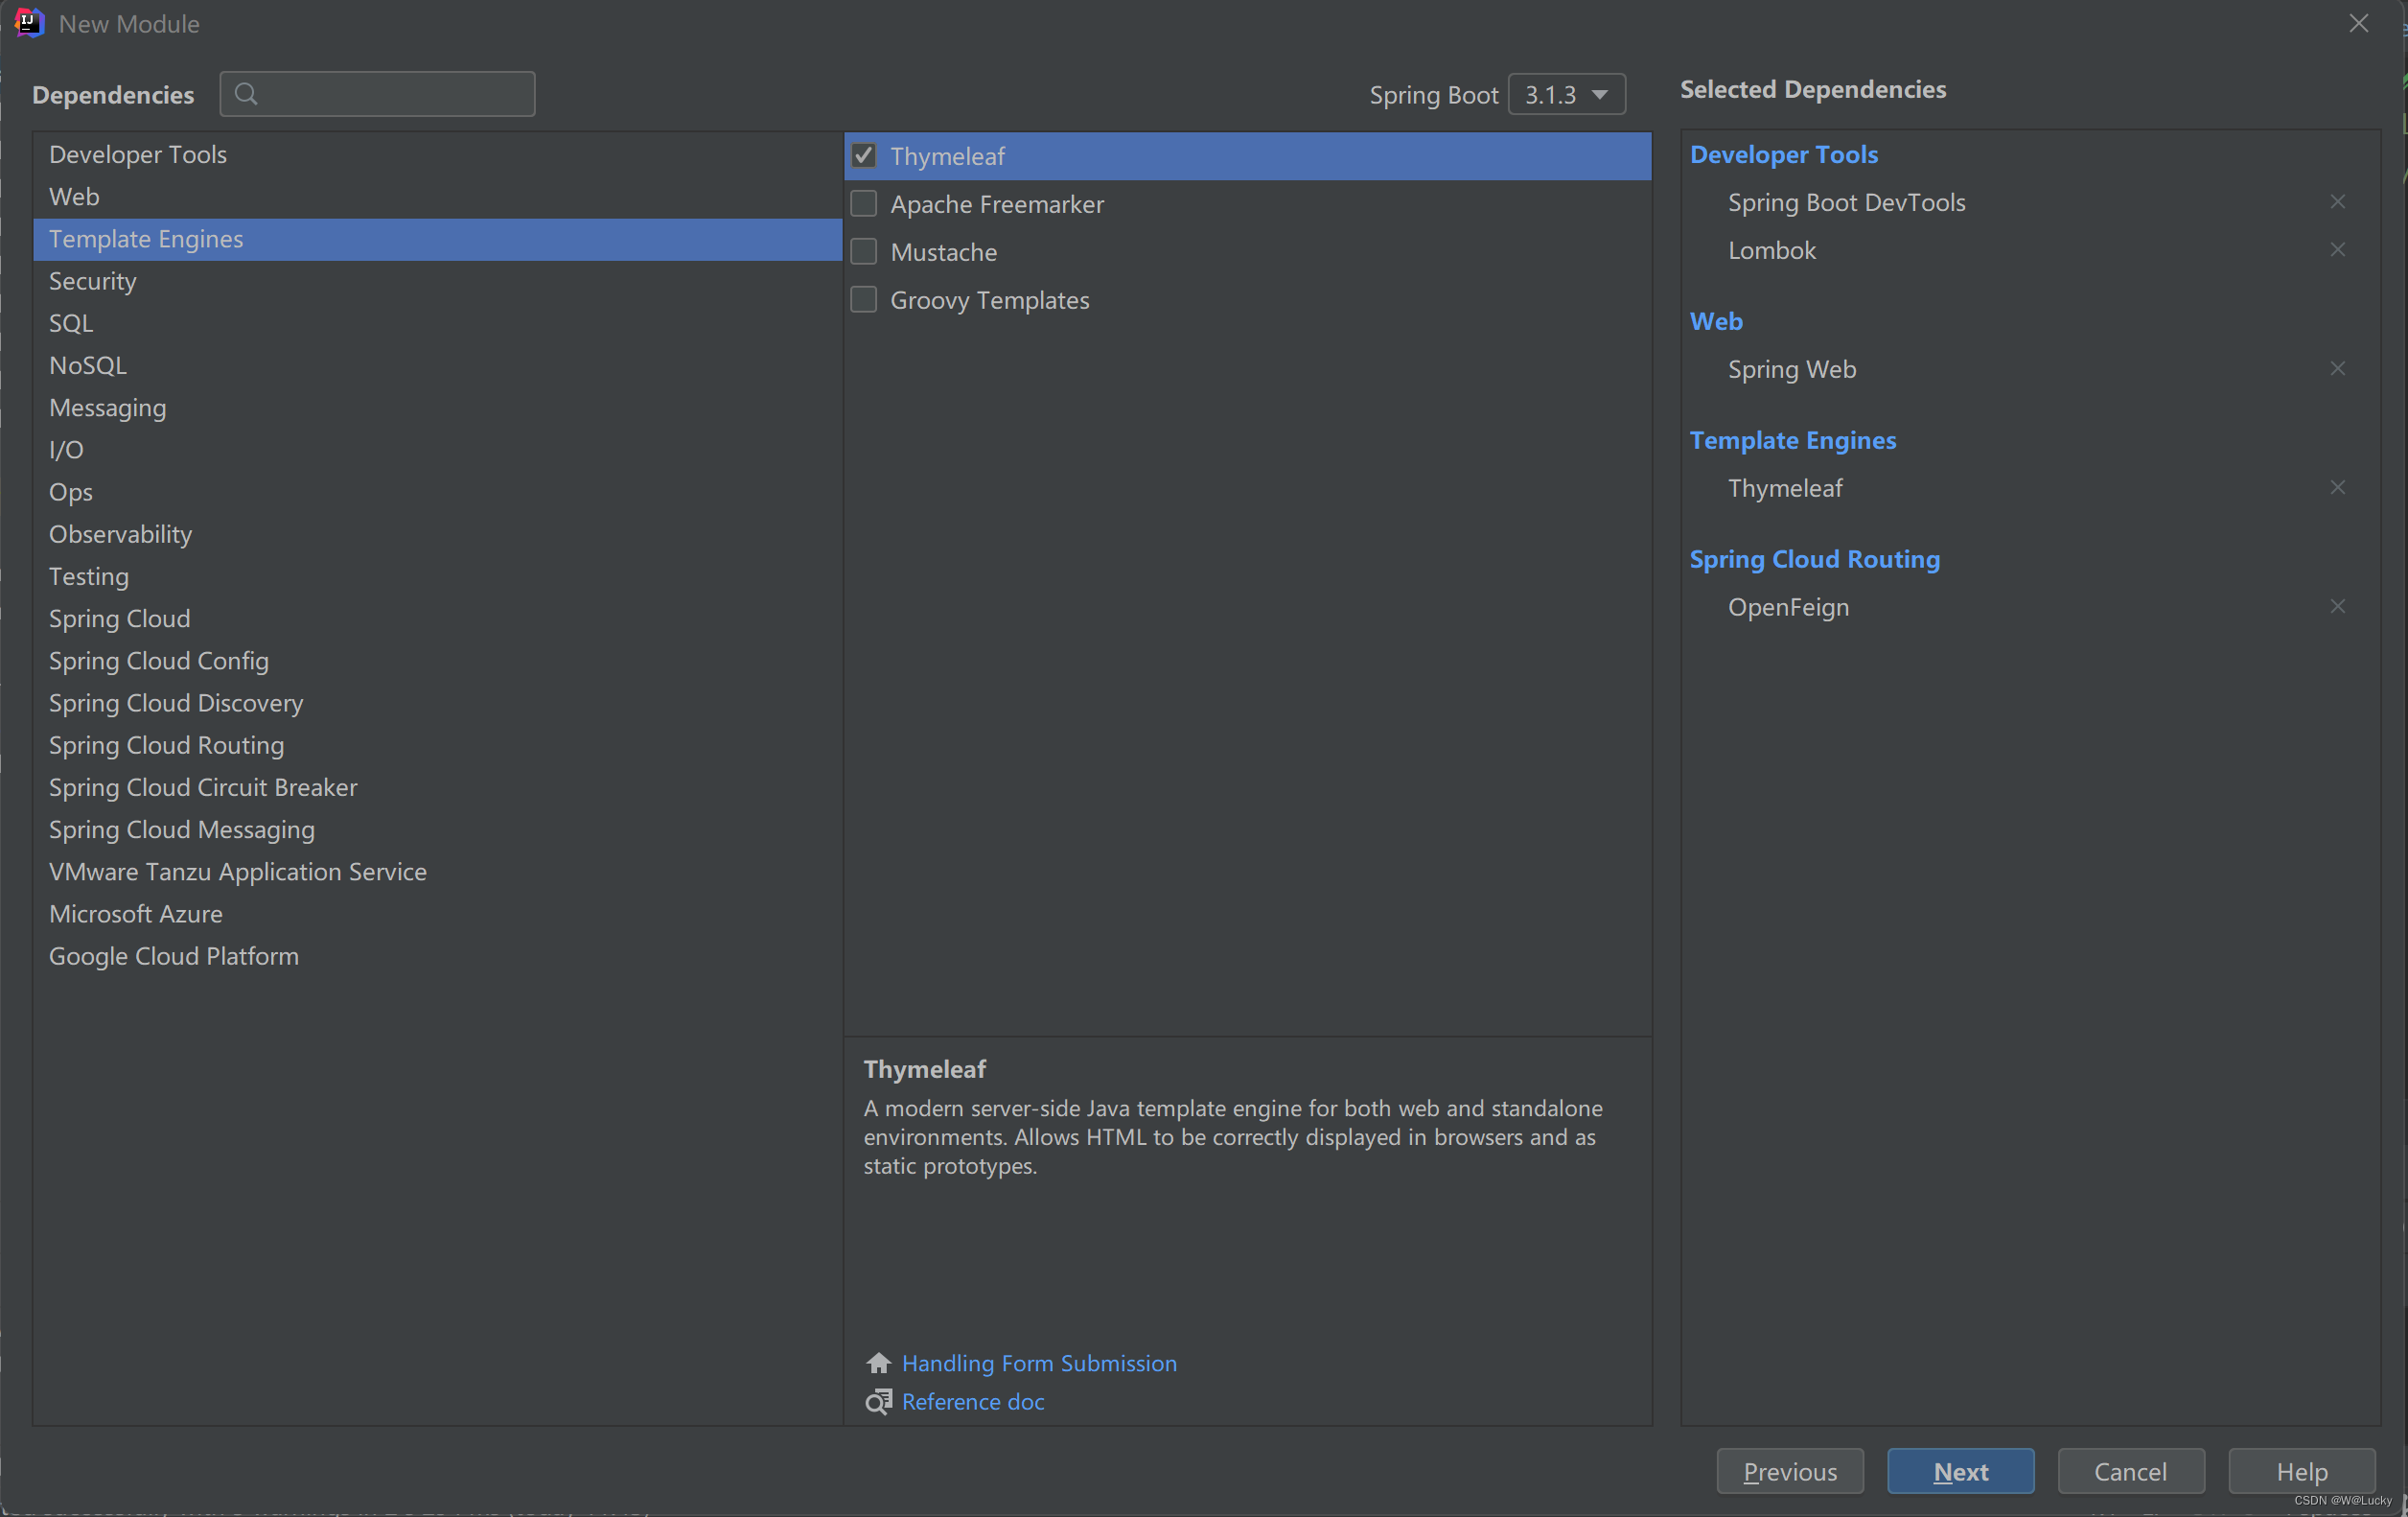Remove Lombok using its X icon
This screenshot has width=2408, height=1517.
point(2337,250)
